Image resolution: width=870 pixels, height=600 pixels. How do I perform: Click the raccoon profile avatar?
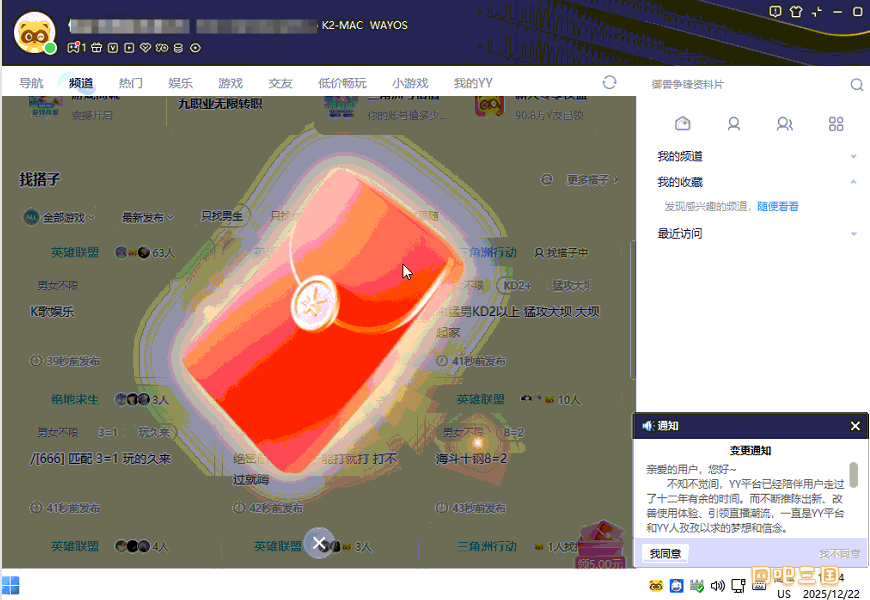[34, 33]
